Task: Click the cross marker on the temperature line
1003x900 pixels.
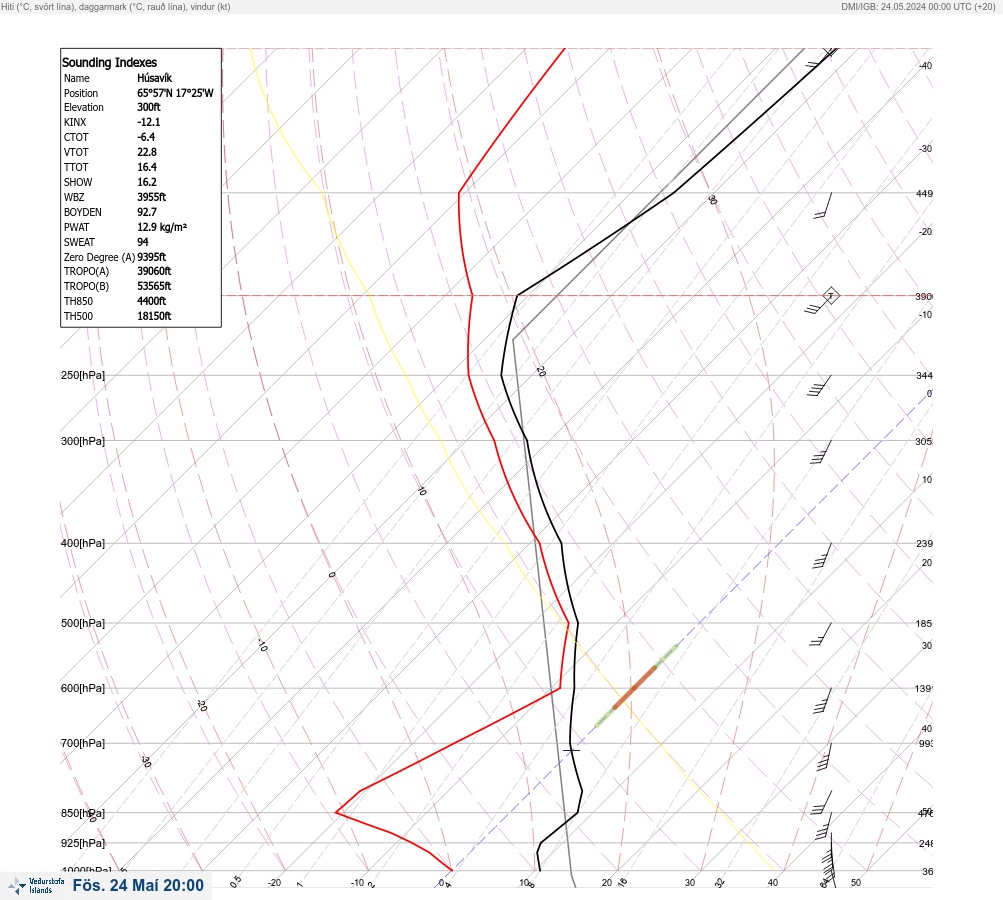Action: pyautogui.click(x=571, y=749)
